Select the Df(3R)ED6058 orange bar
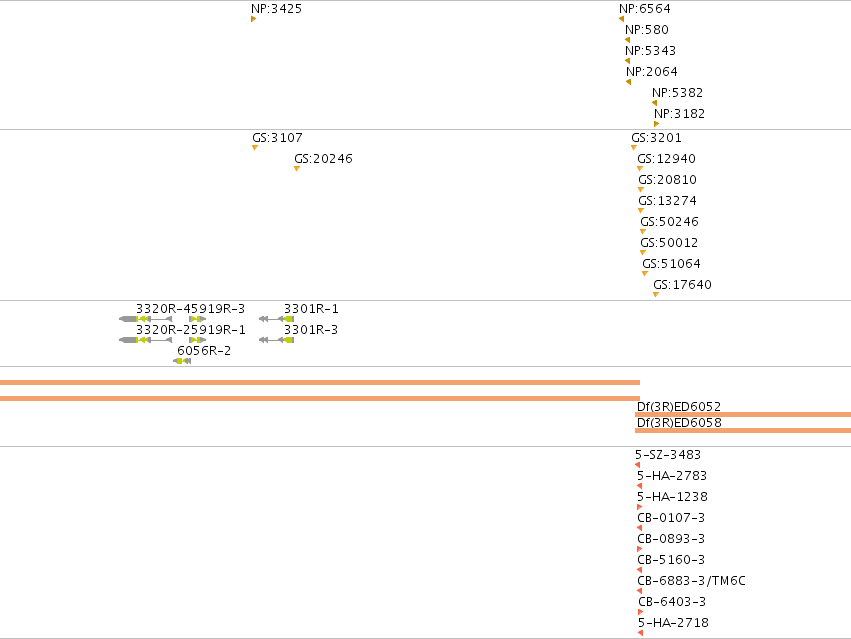 point(743,431)
